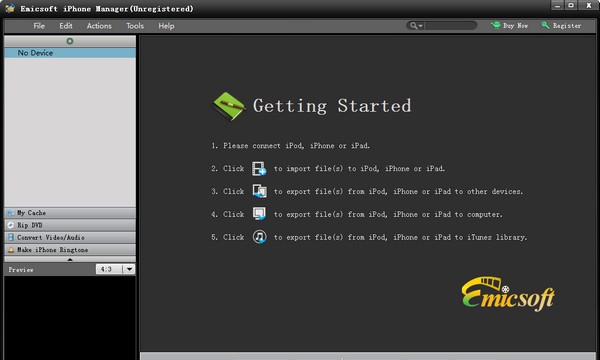Open Make iPhone Ringtone section
The height and width of the screenshot is (360, 600).
tap(70, 249)
